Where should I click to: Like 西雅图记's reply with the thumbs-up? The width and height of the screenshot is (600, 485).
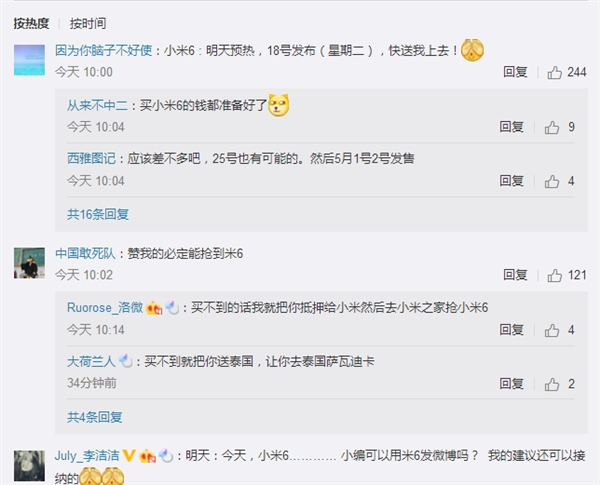[552, 181]
